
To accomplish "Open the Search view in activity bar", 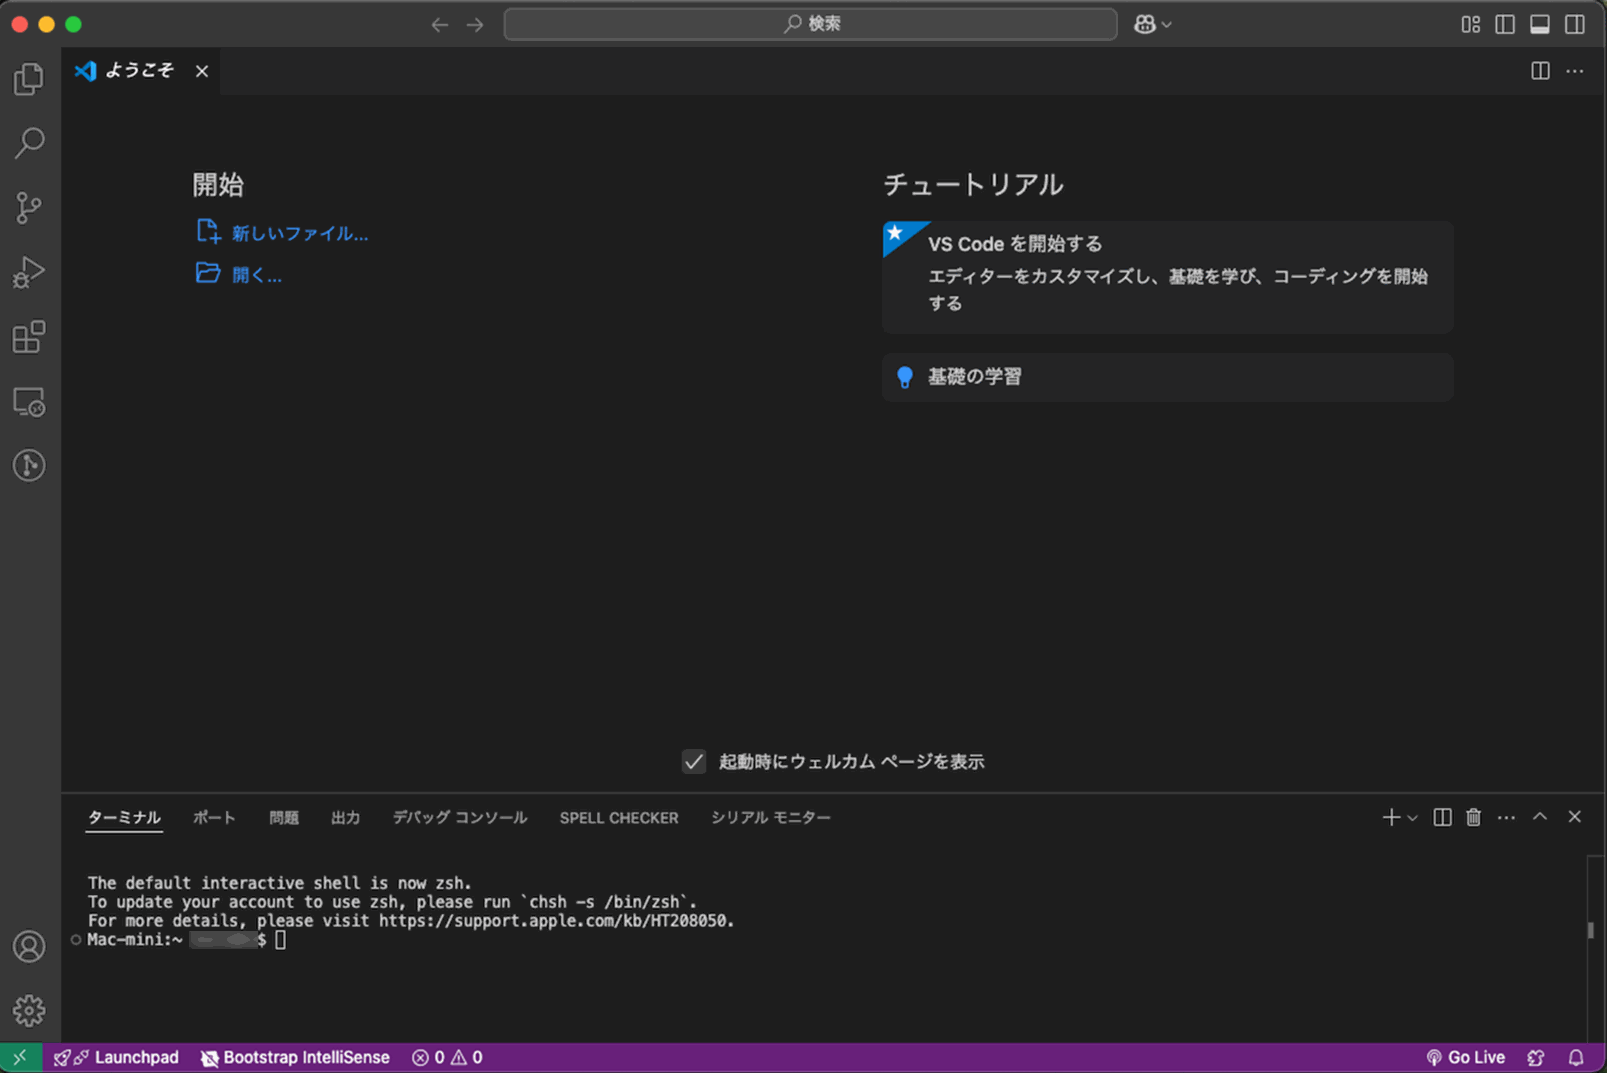I will tap(29, 143).
